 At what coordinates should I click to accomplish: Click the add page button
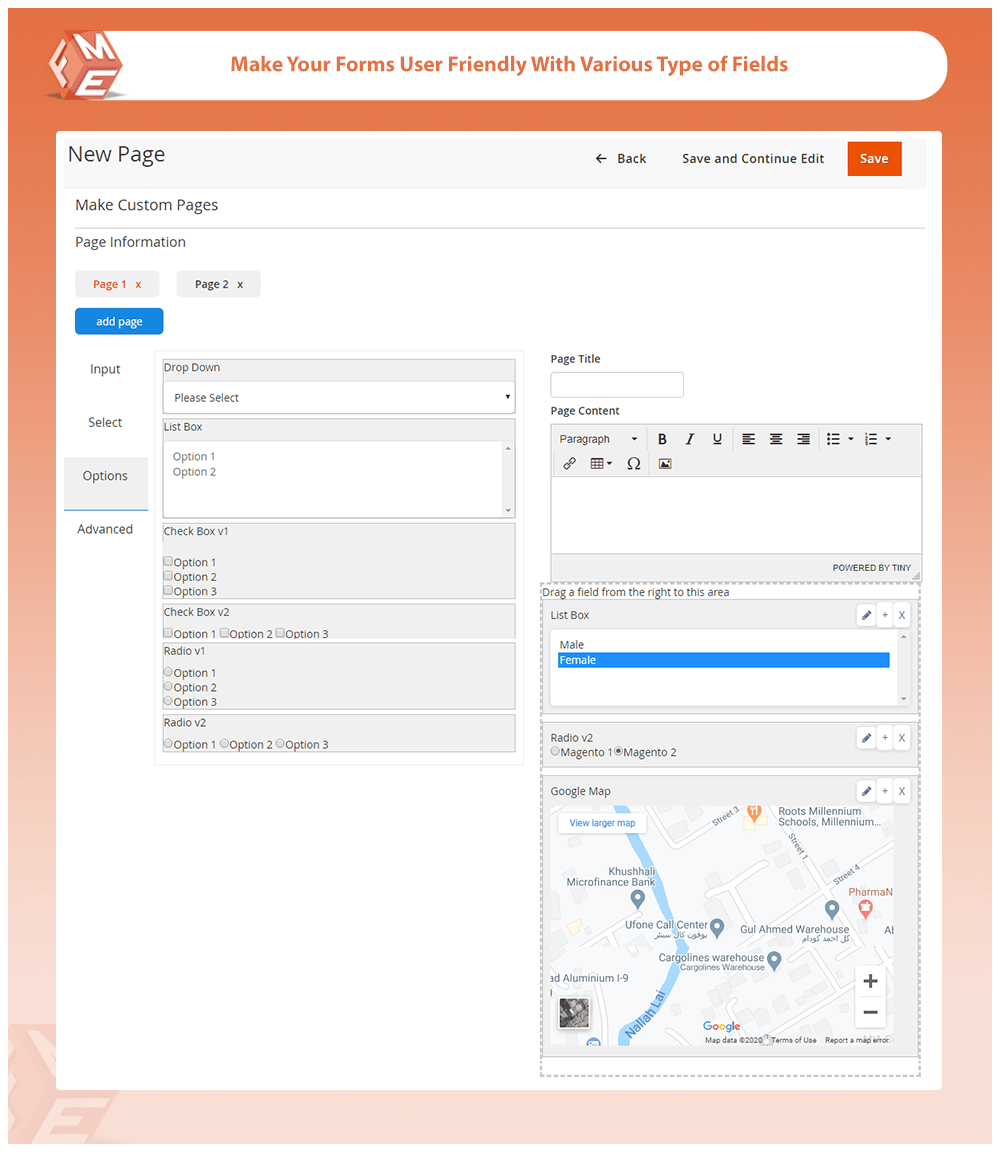click(x=119, y=322)
